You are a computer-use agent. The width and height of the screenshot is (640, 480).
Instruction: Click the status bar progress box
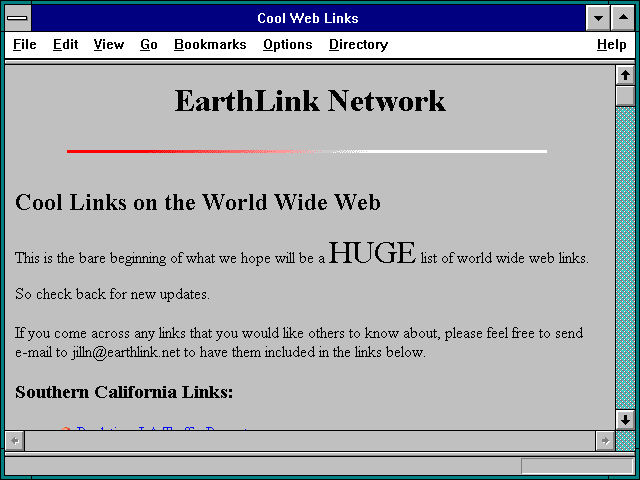click(x=578, y=466)
